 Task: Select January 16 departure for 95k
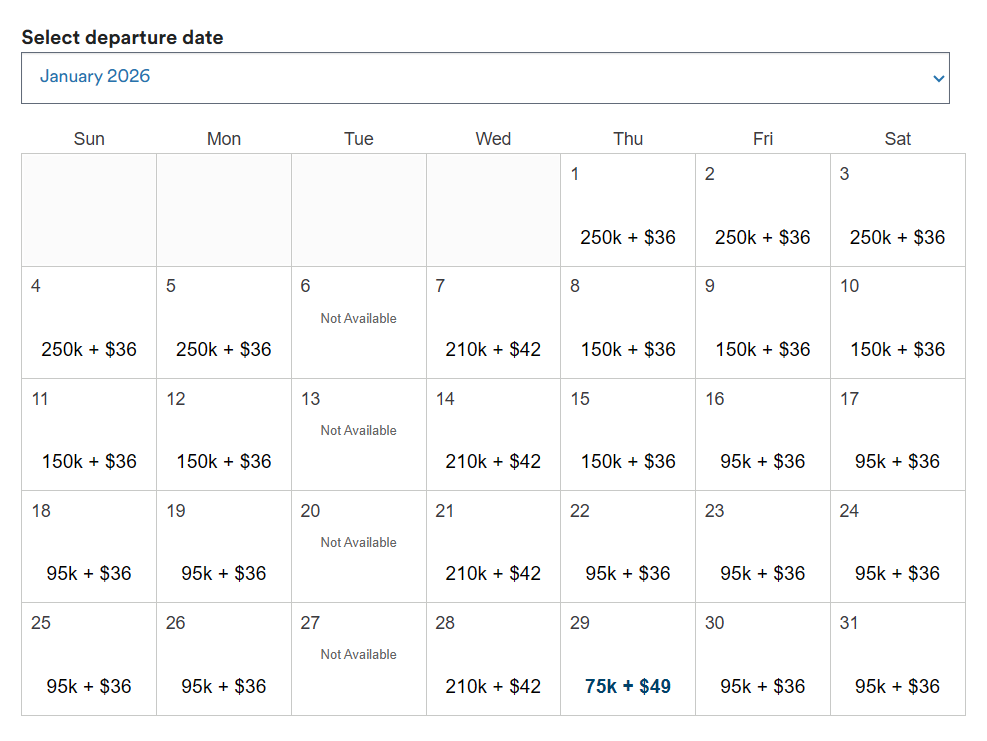coord(763,435)
